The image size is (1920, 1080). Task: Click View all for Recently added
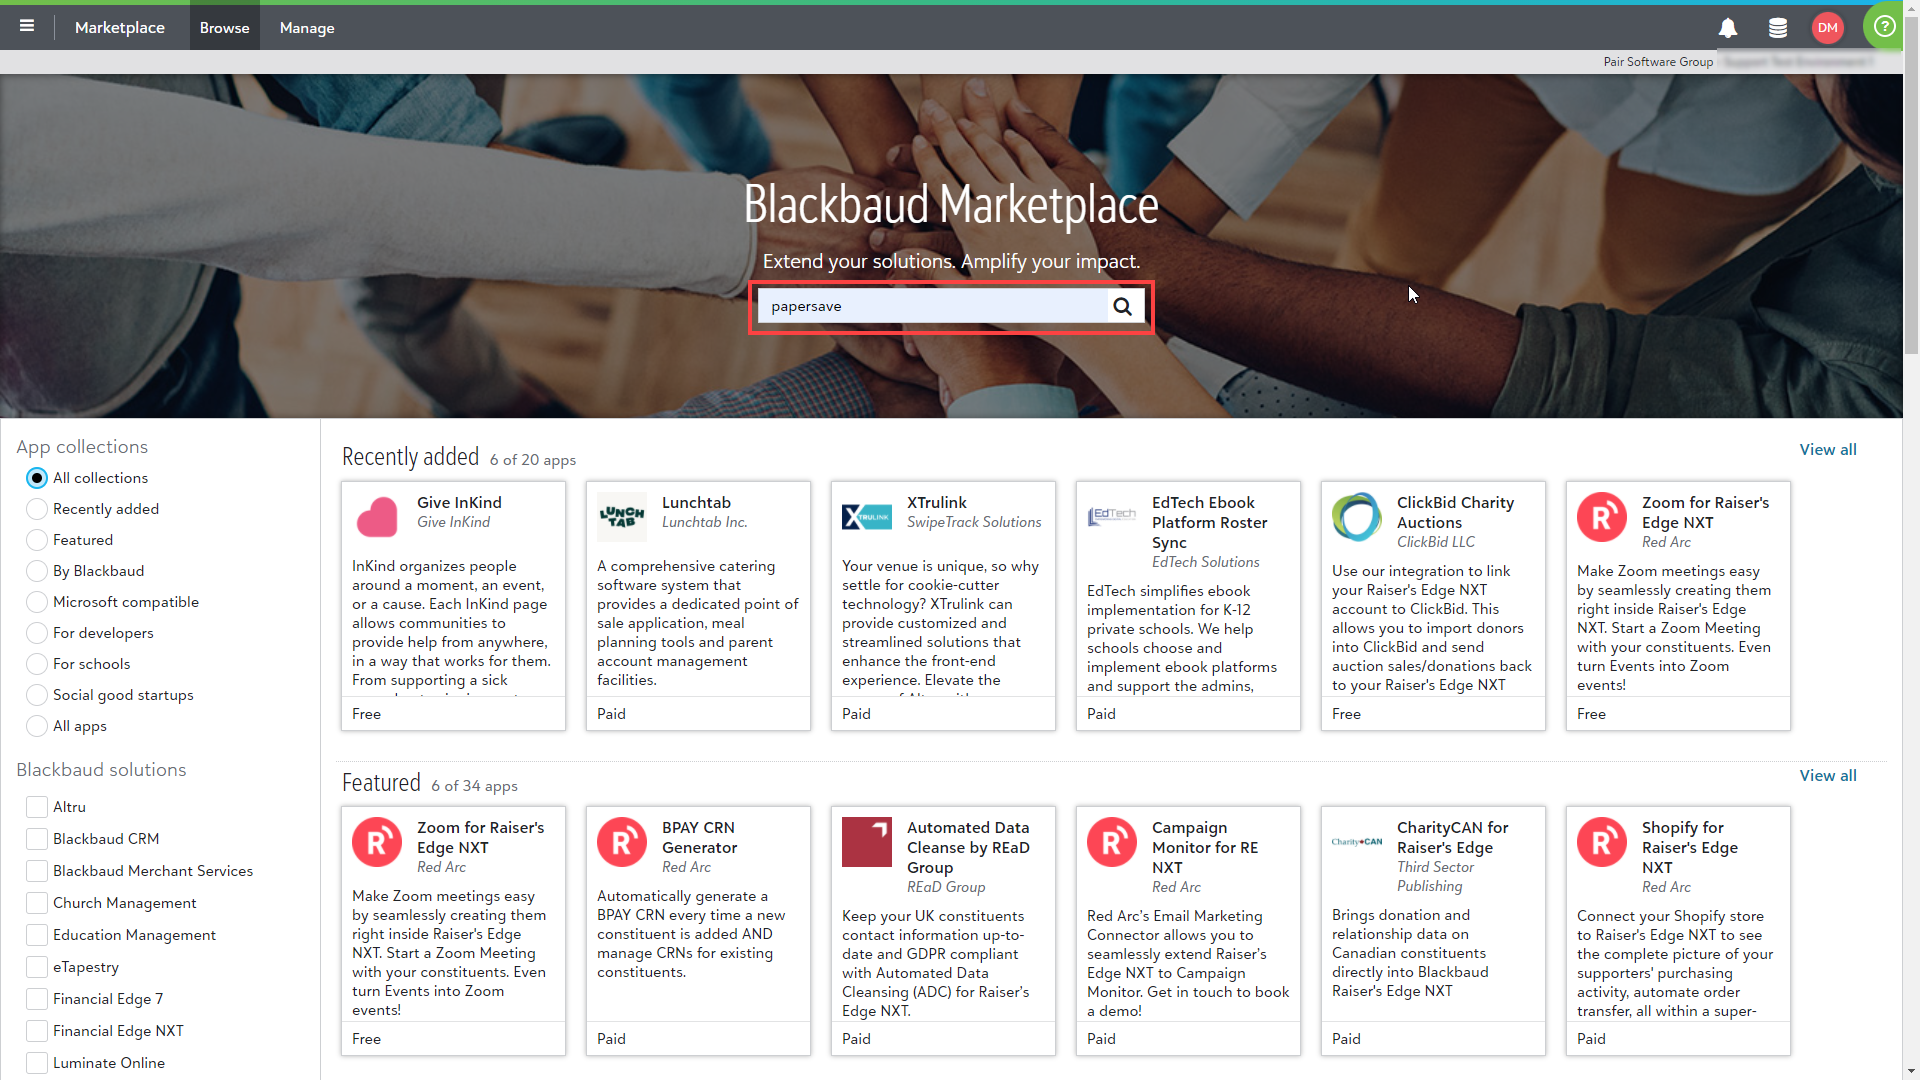1827,450
